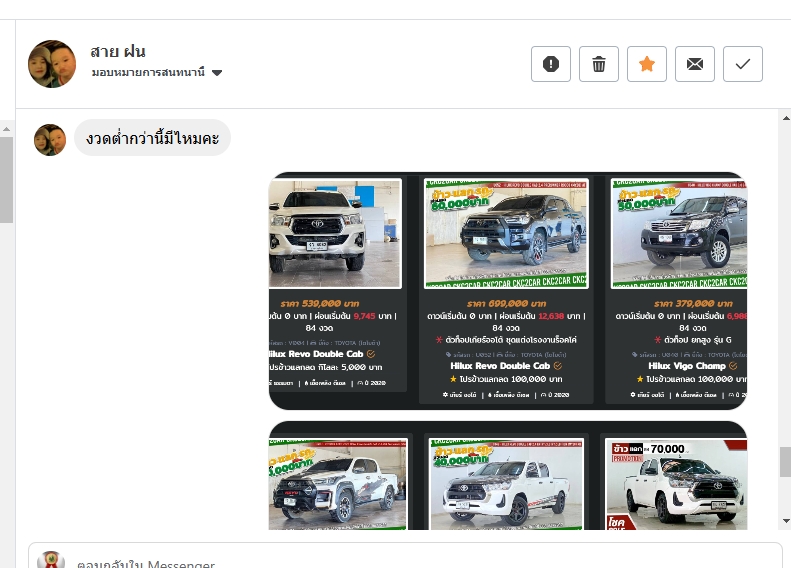Click right scrollbar down arrow
Viewport: 791px width, 568px height.
[x=785, y=521]
